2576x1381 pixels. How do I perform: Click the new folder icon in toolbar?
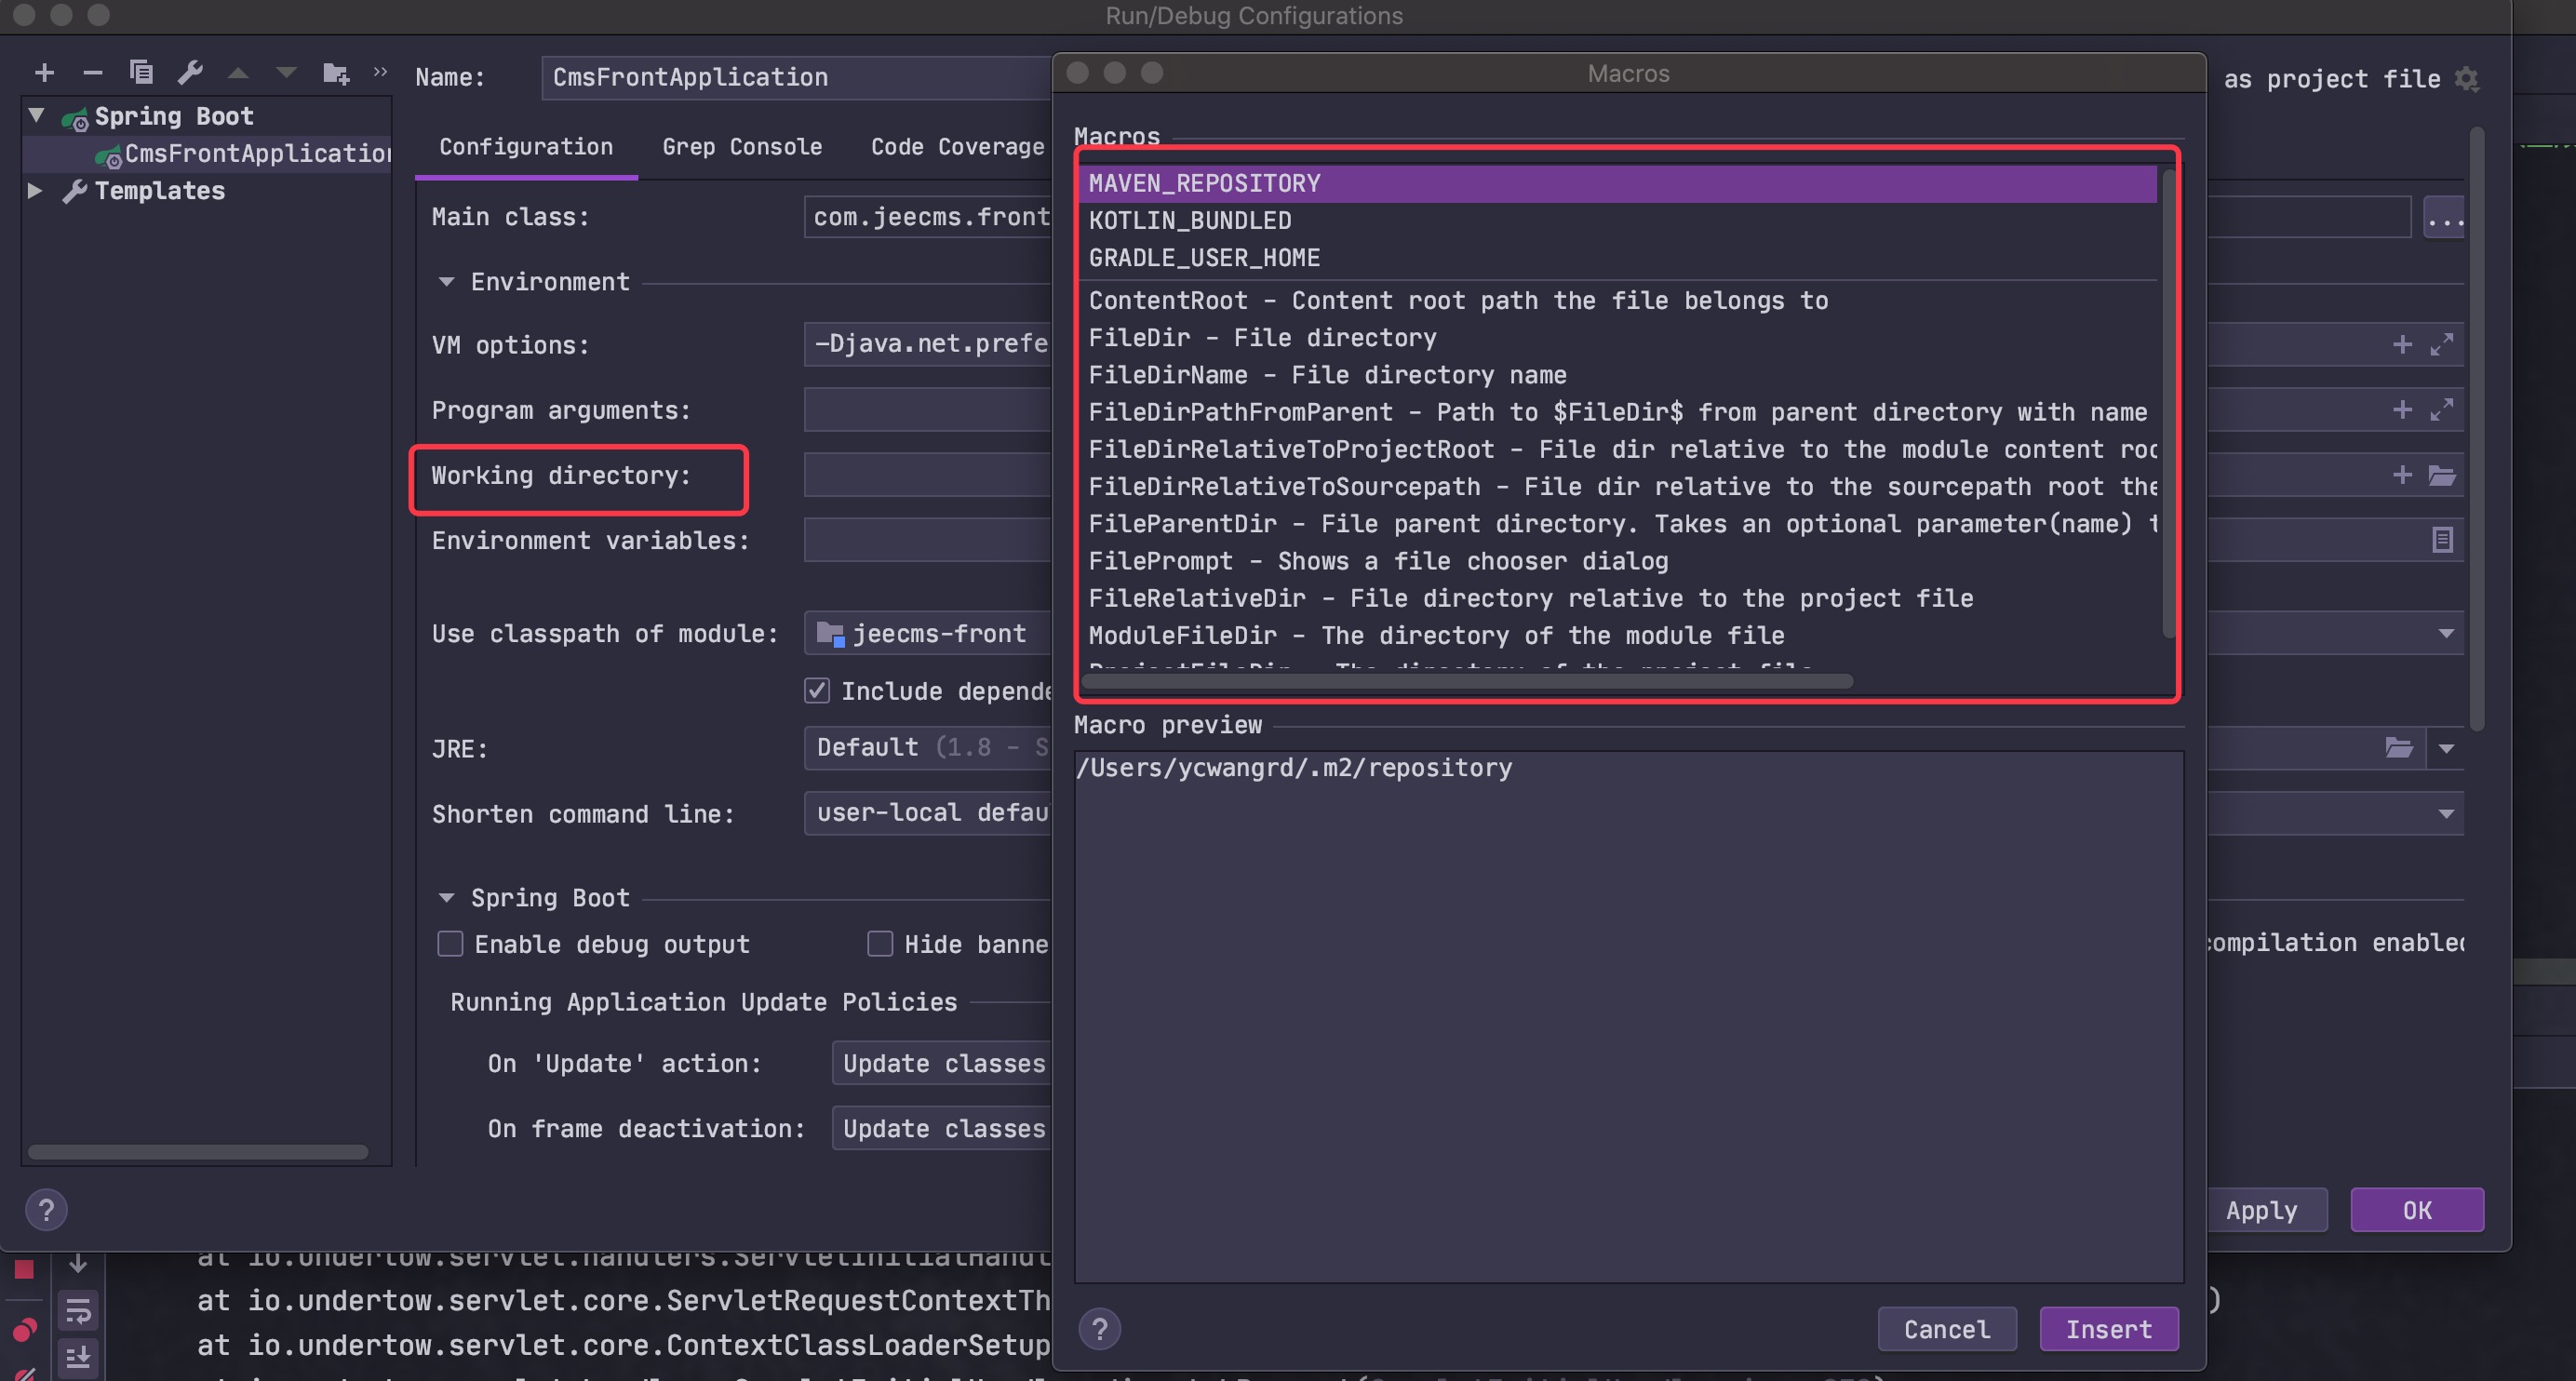click(335, 73)
